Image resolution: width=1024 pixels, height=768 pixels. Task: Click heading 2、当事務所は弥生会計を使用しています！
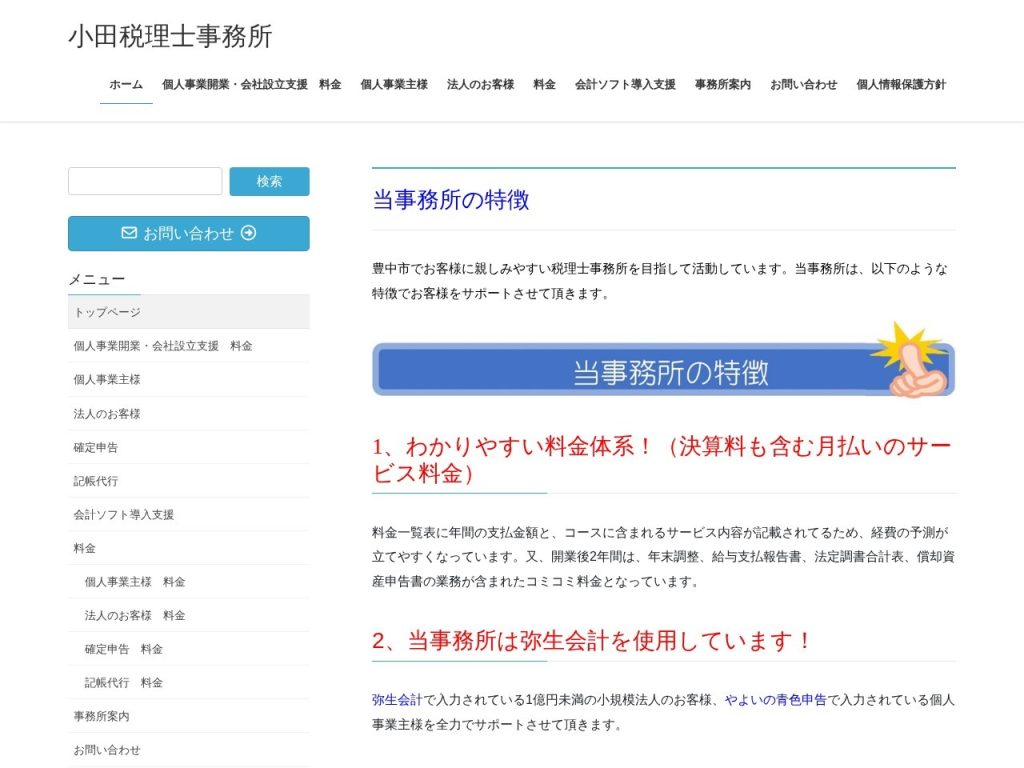tap(592, 641)
